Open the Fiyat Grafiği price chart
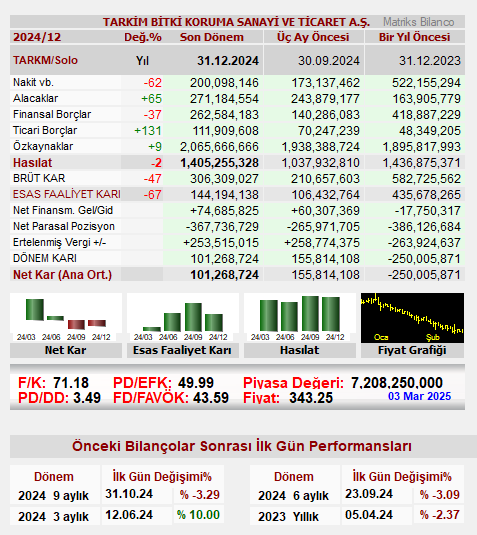Image resolution: width=477 pixels, height=535 pixels. pyautogui.click(x=412, y=318)
